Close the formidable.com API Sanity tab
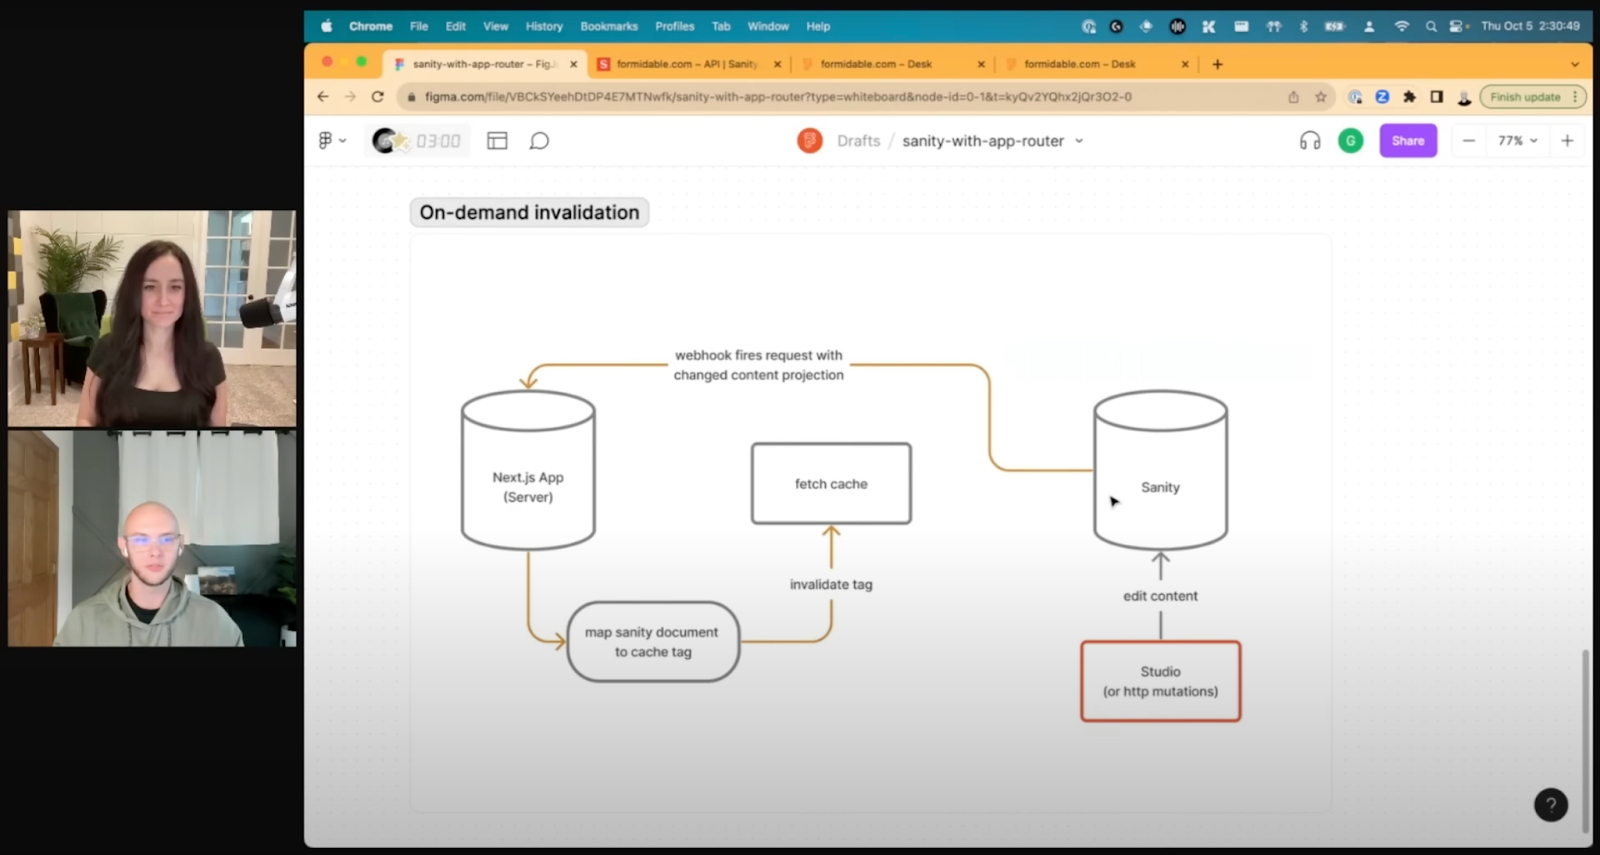1600x855 pixels. click(x=777, y=64)
